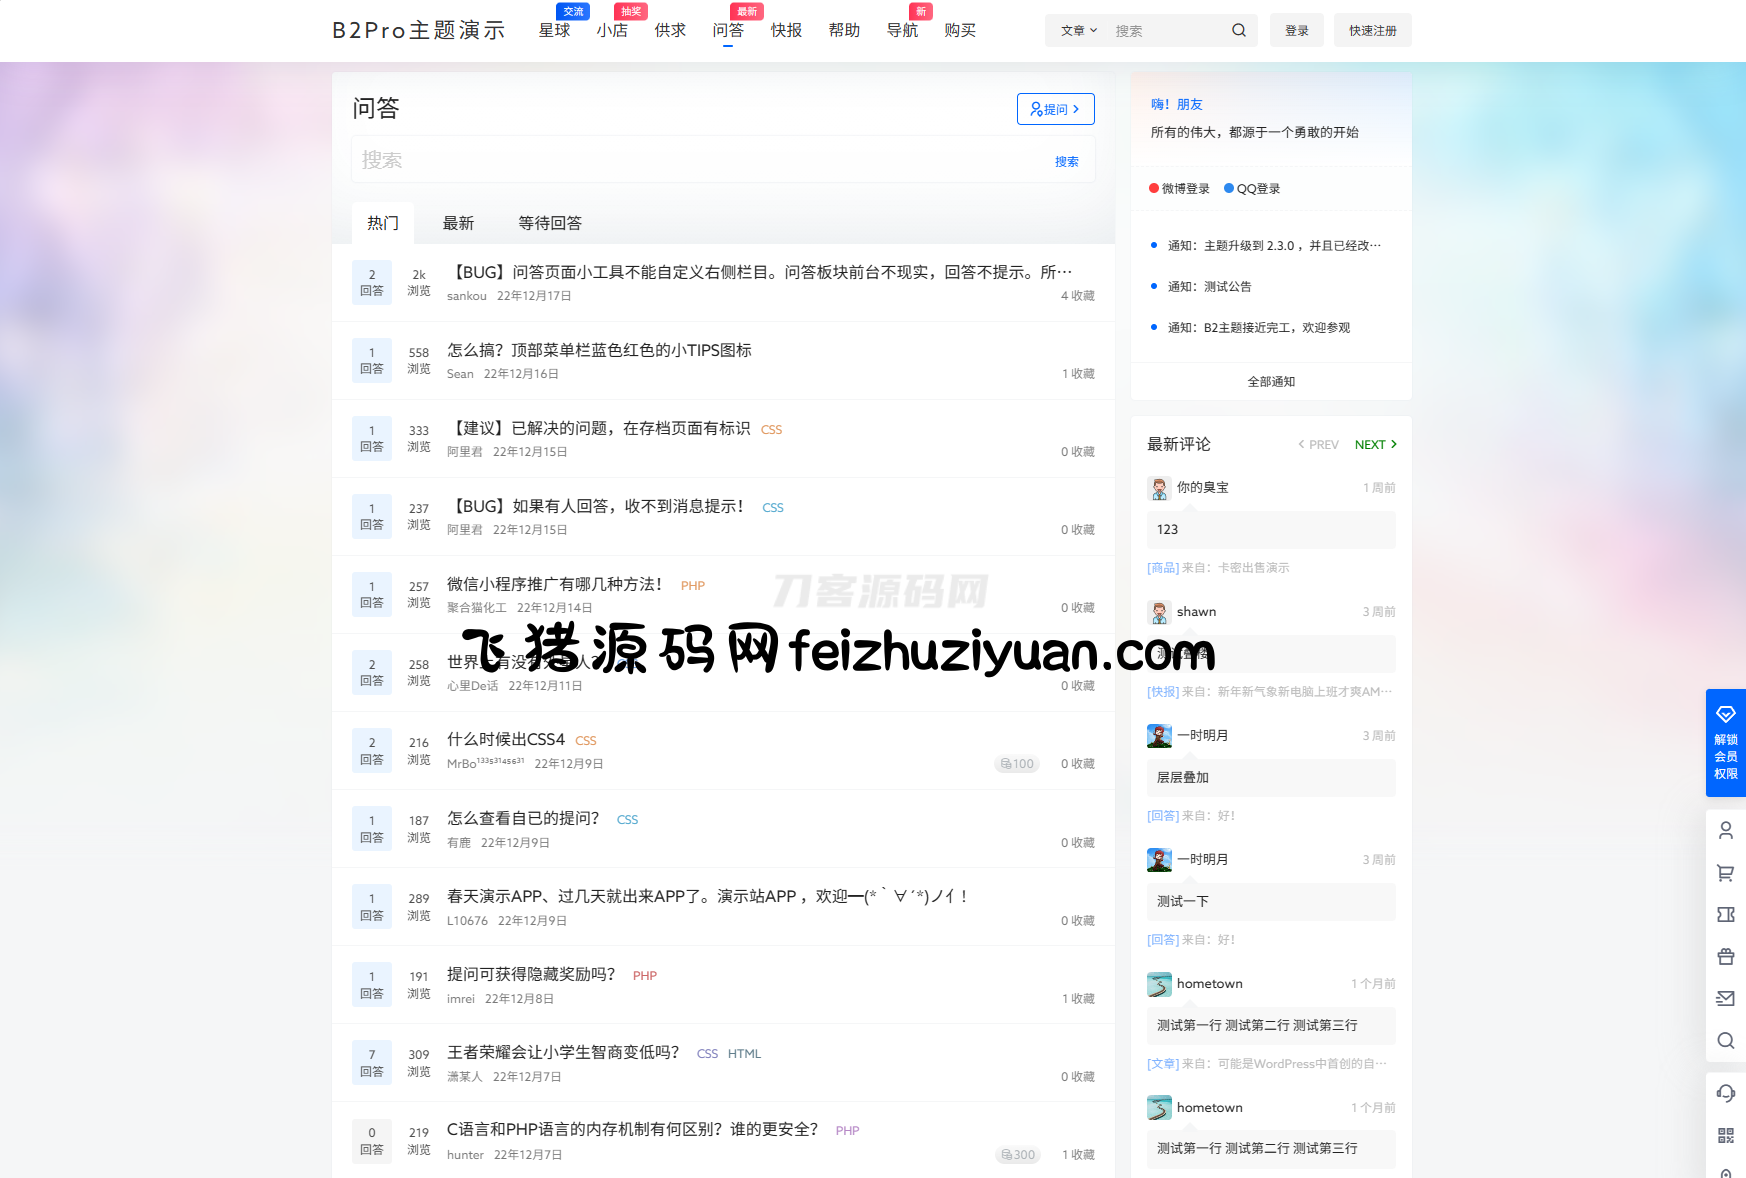Open the 全部通知 link
1746x1178 pixels.
(1271, 381)
